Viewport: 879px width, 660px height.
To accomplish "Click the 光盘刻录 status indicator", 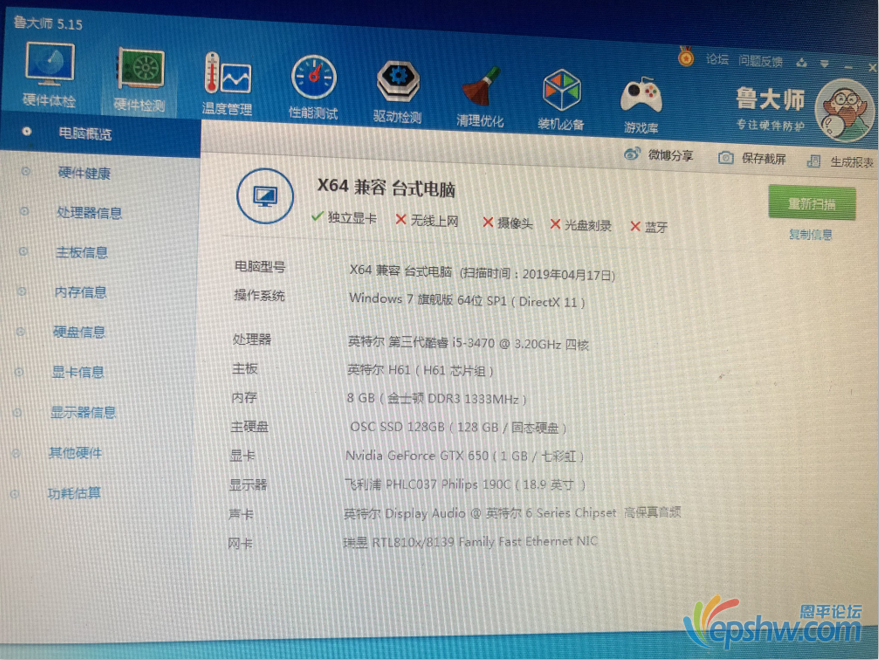I will coord(580,225).
